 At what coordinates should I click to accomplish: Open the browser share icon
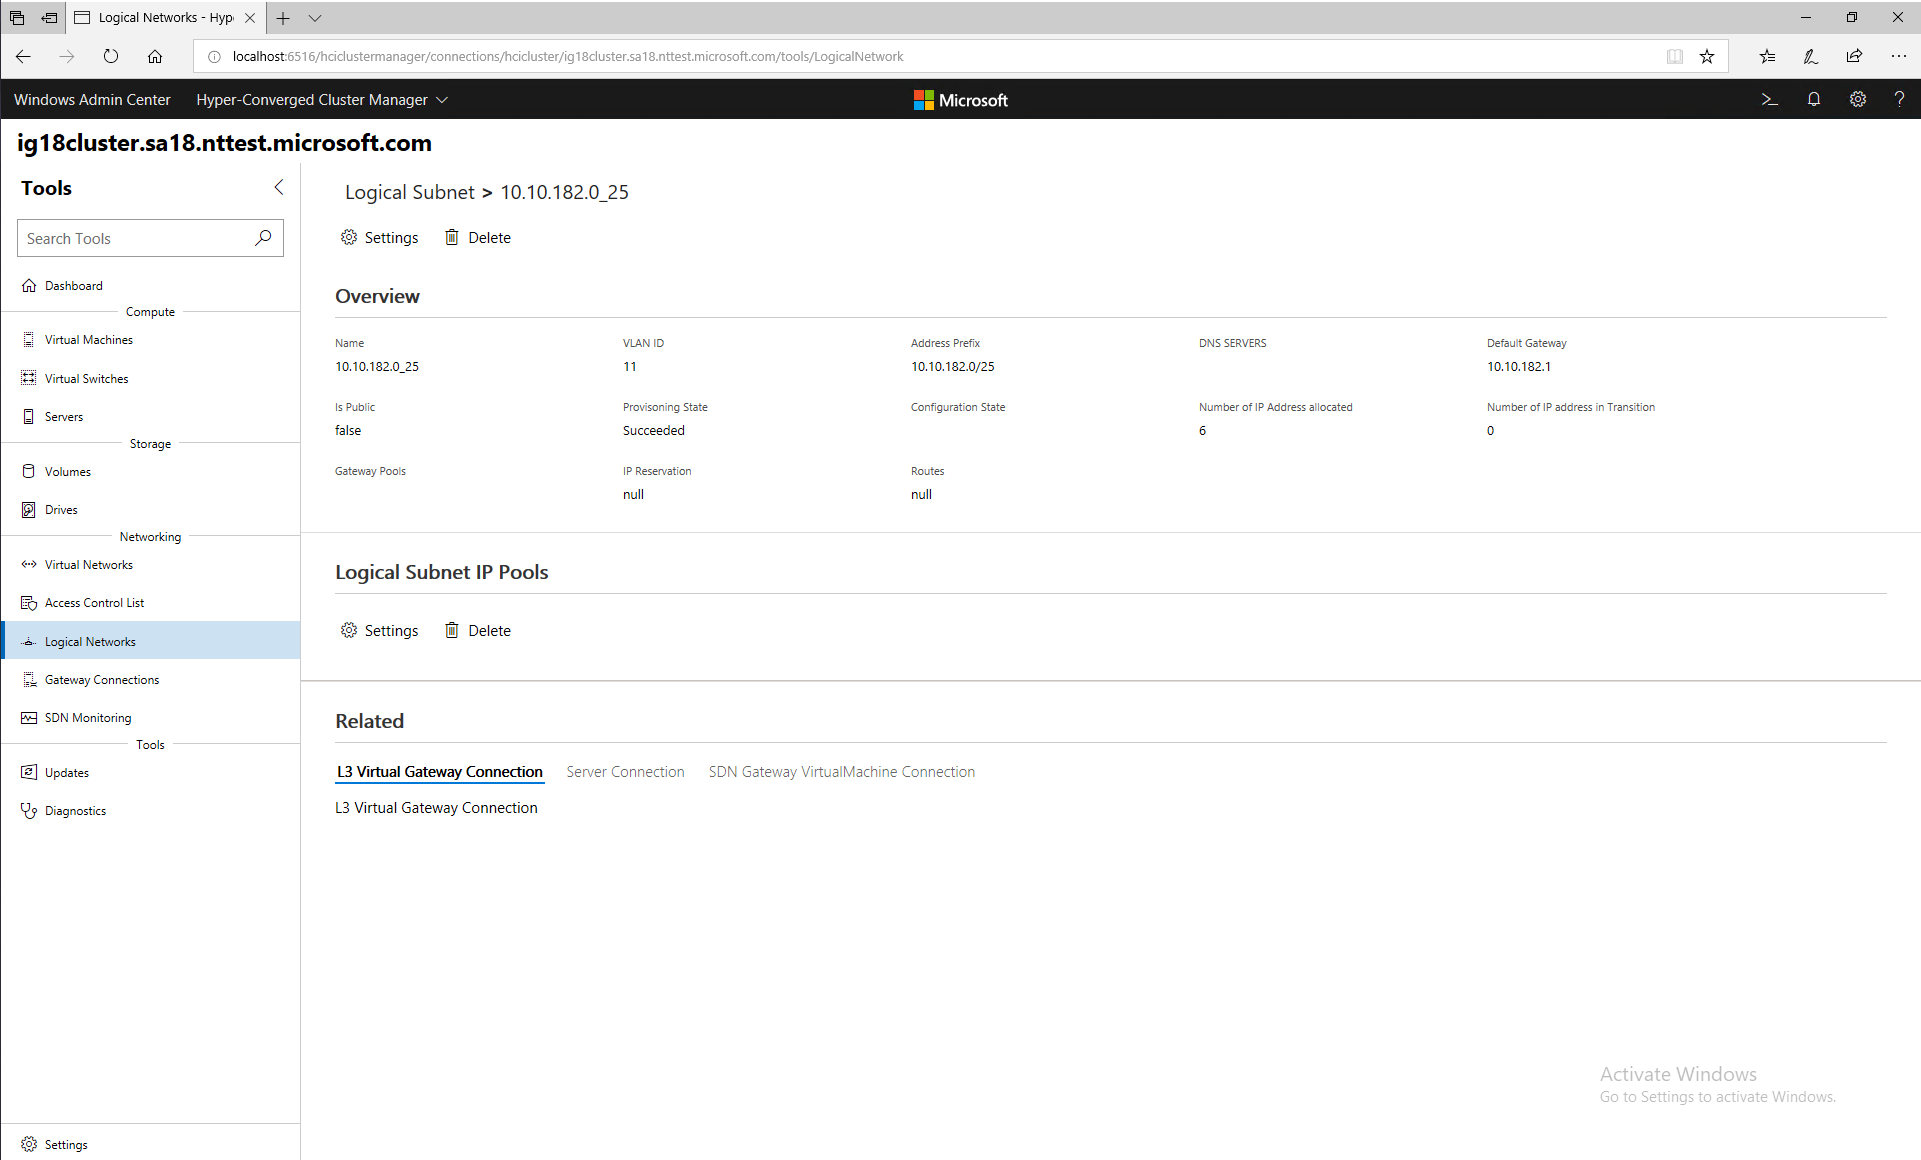(x=1855, y=56)
